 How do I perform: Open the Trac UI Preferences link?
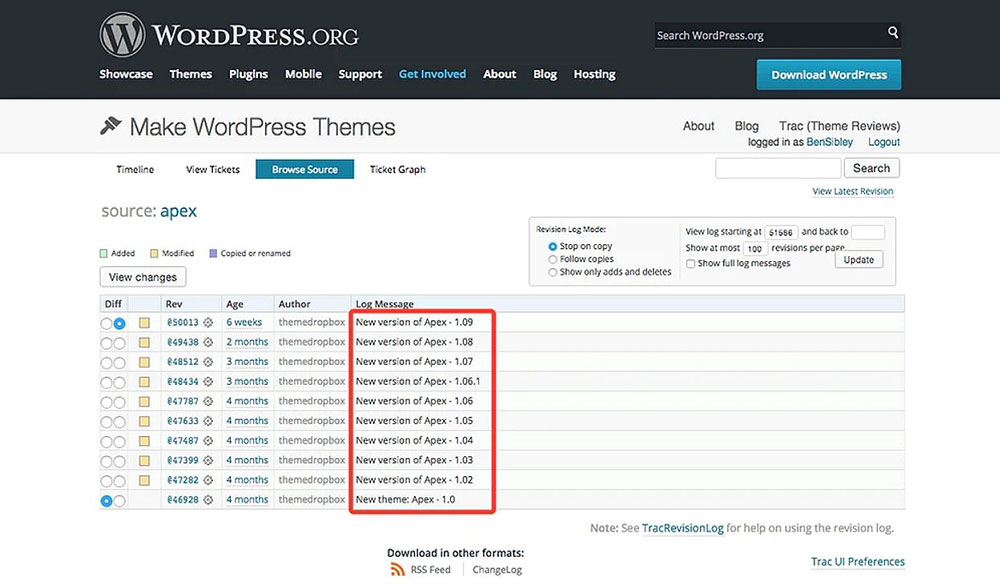[x=857, y=561]
